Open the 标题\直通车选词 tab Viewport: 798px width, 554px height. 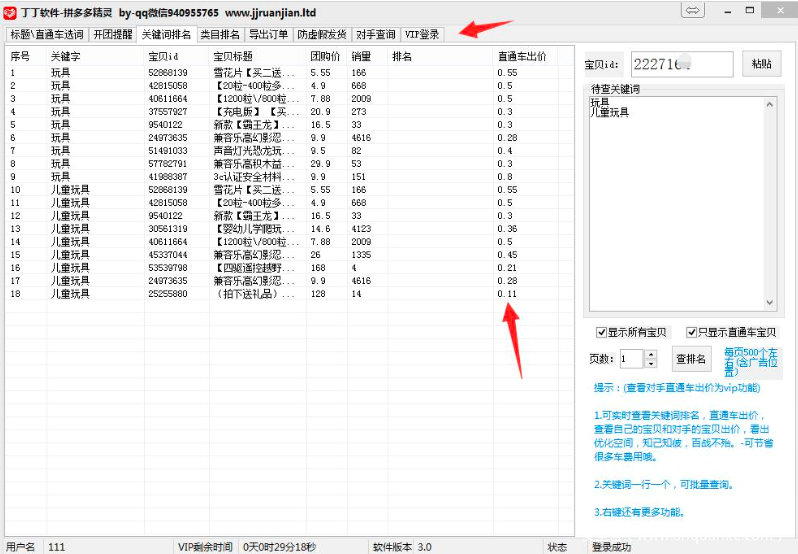[47, 34]
